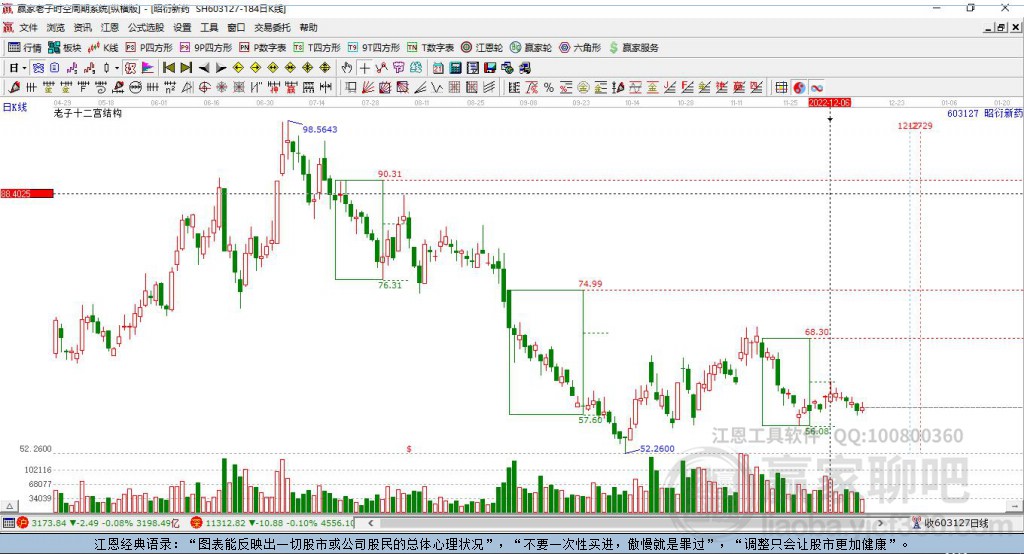Viewport: 1024px width, 554px height.
Task: Click the 日K线 label
Action: pyautogui.click(x=14, y=107)
